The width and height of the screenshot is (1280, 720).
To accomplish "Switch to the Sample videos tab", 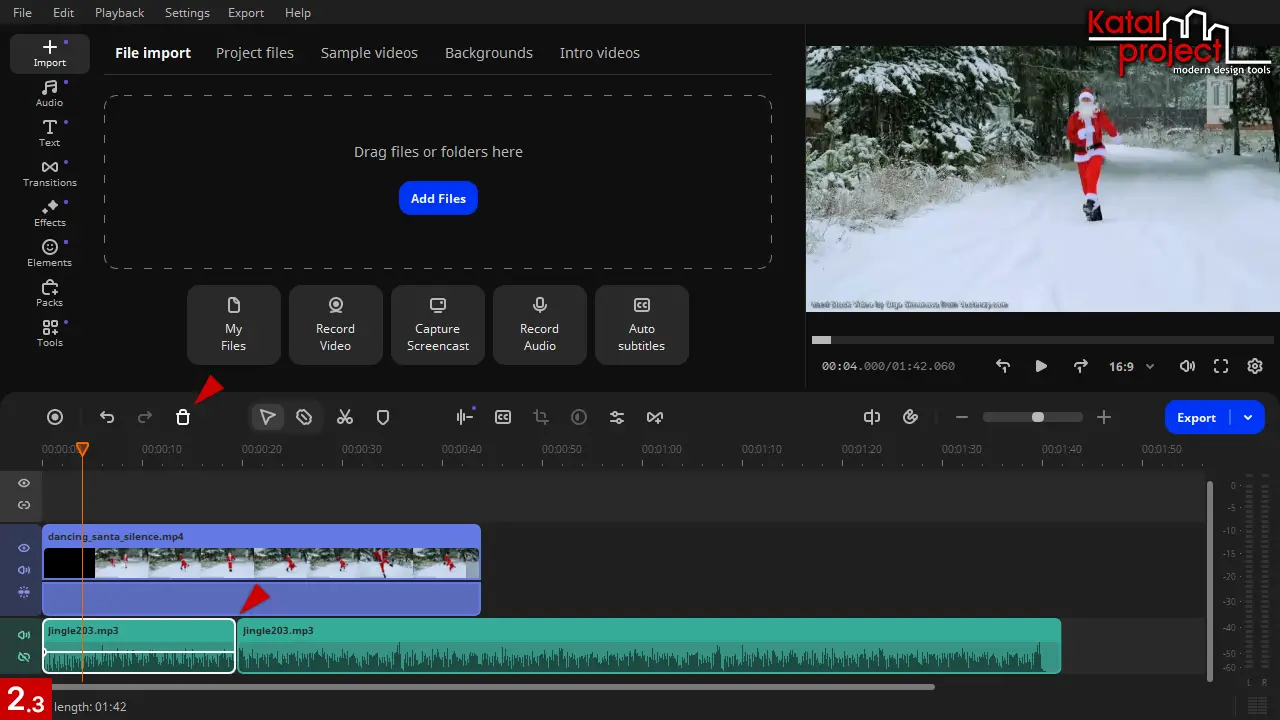I will coord(369,53).
